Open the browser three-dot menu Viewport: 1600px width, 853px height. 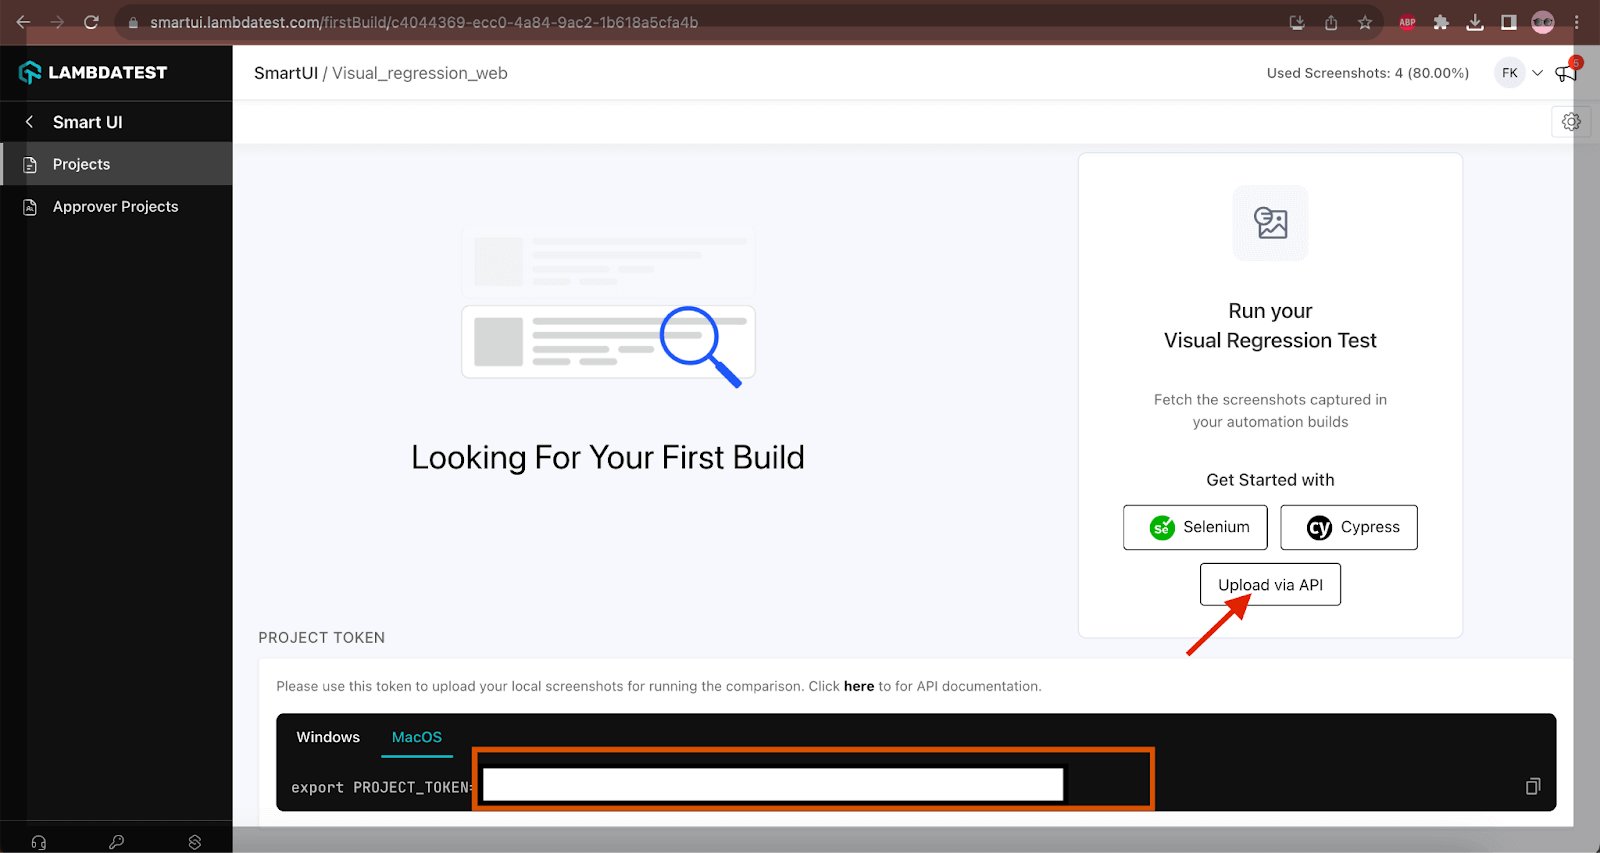point(1577,22)
